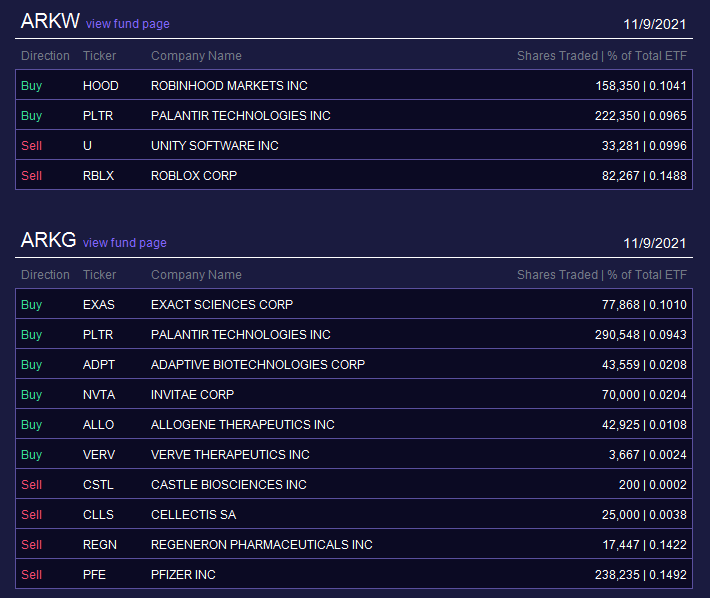Screen dimensions: 710x598
Task: Click the CSTL ticker
Action: (98, 484)
